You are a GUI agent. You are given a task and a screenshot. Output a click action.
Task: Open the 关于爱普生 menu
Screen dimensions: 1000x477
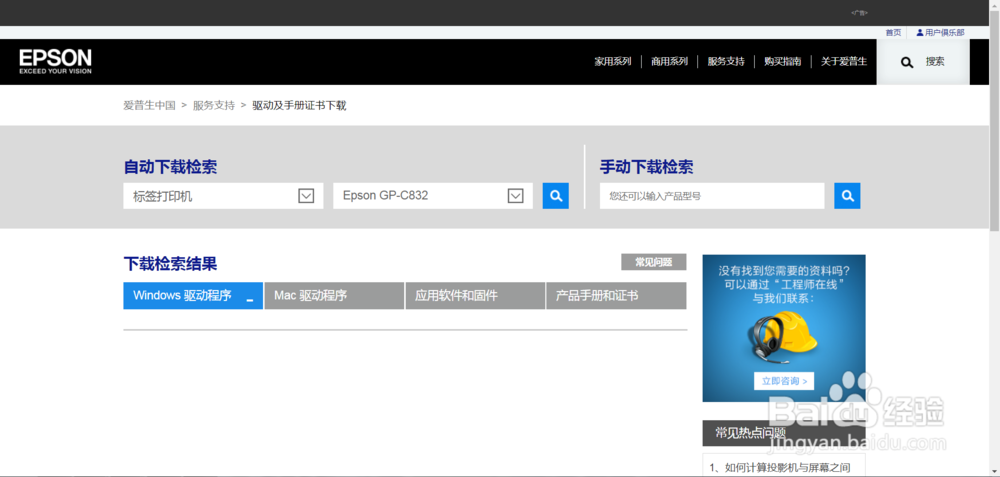[x=844, y=62]
